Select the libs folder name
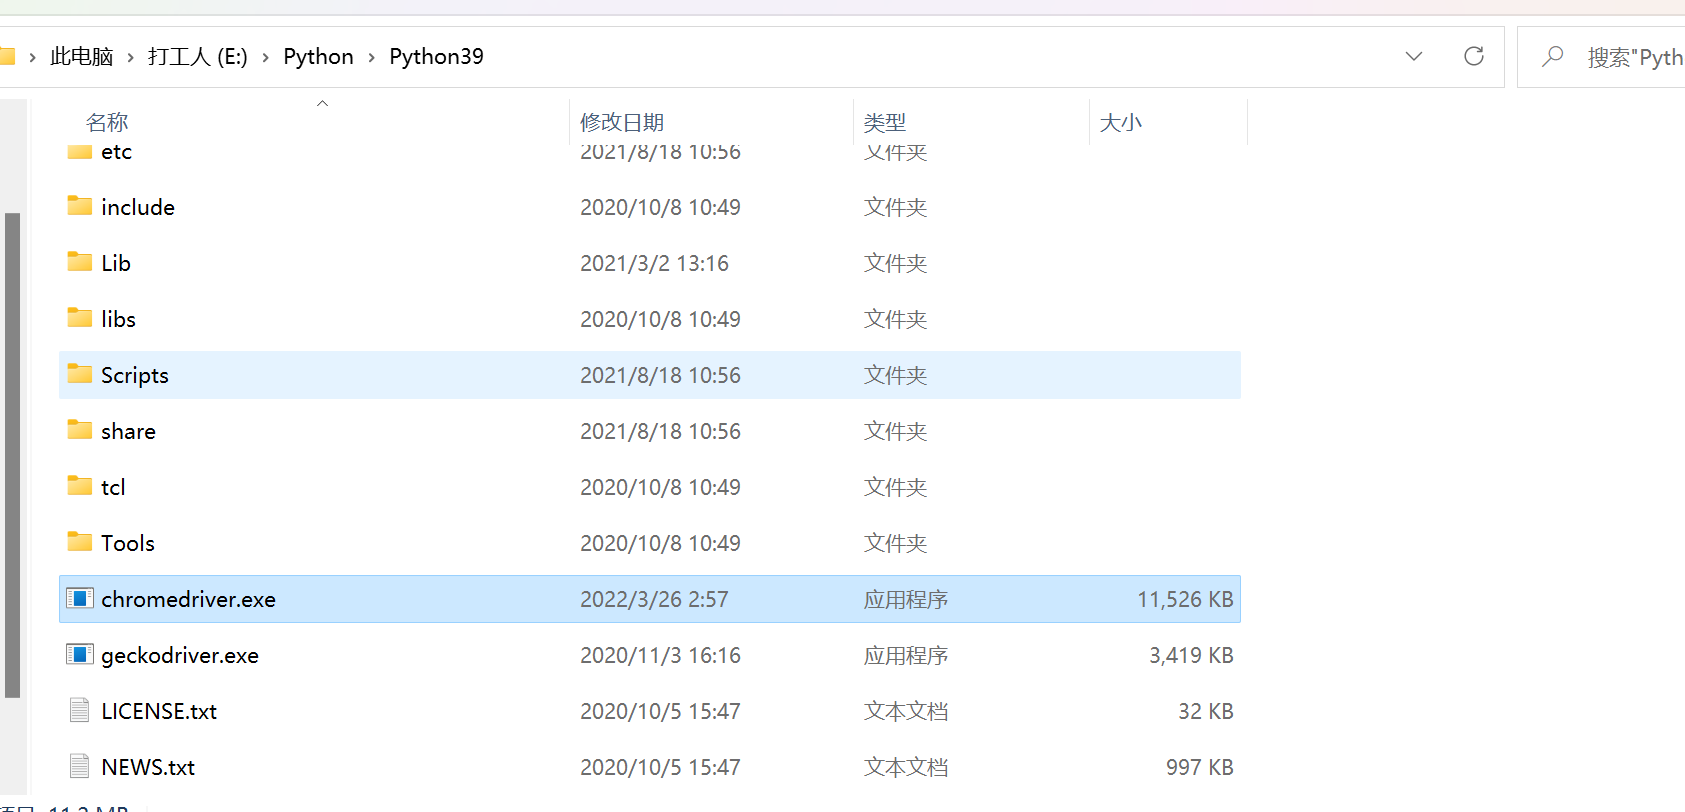 click(x=118, y=319)
